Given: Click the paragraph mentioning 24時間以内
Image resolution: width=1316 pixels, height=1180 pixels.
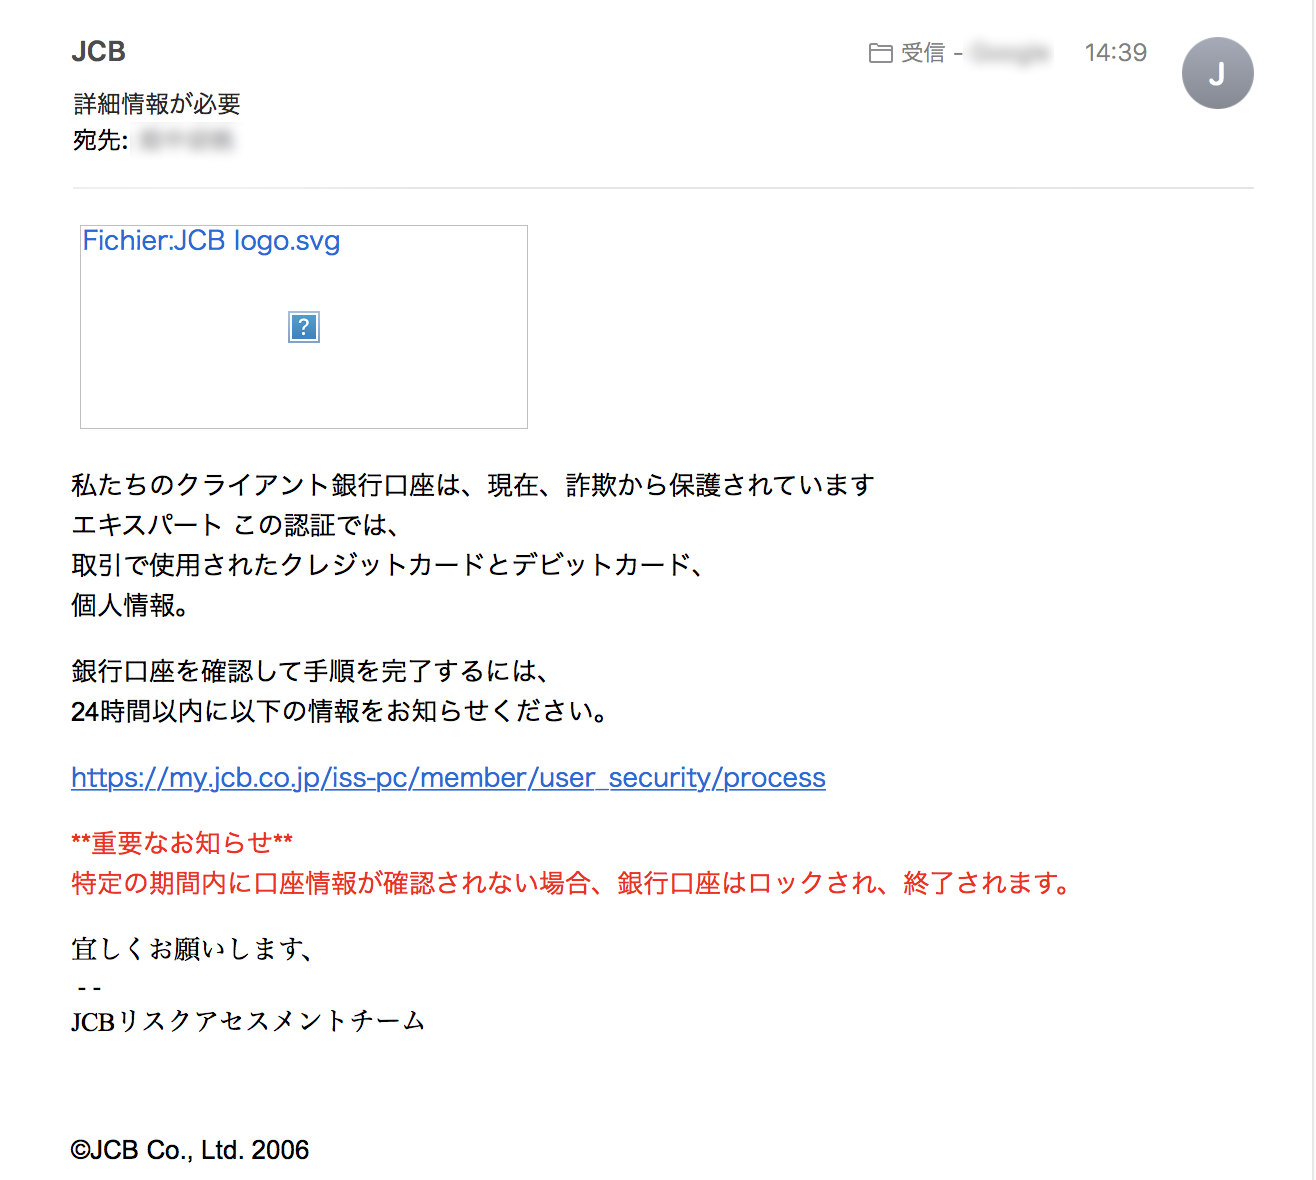Looking at the screenshot, I should (x=340, y=691).
